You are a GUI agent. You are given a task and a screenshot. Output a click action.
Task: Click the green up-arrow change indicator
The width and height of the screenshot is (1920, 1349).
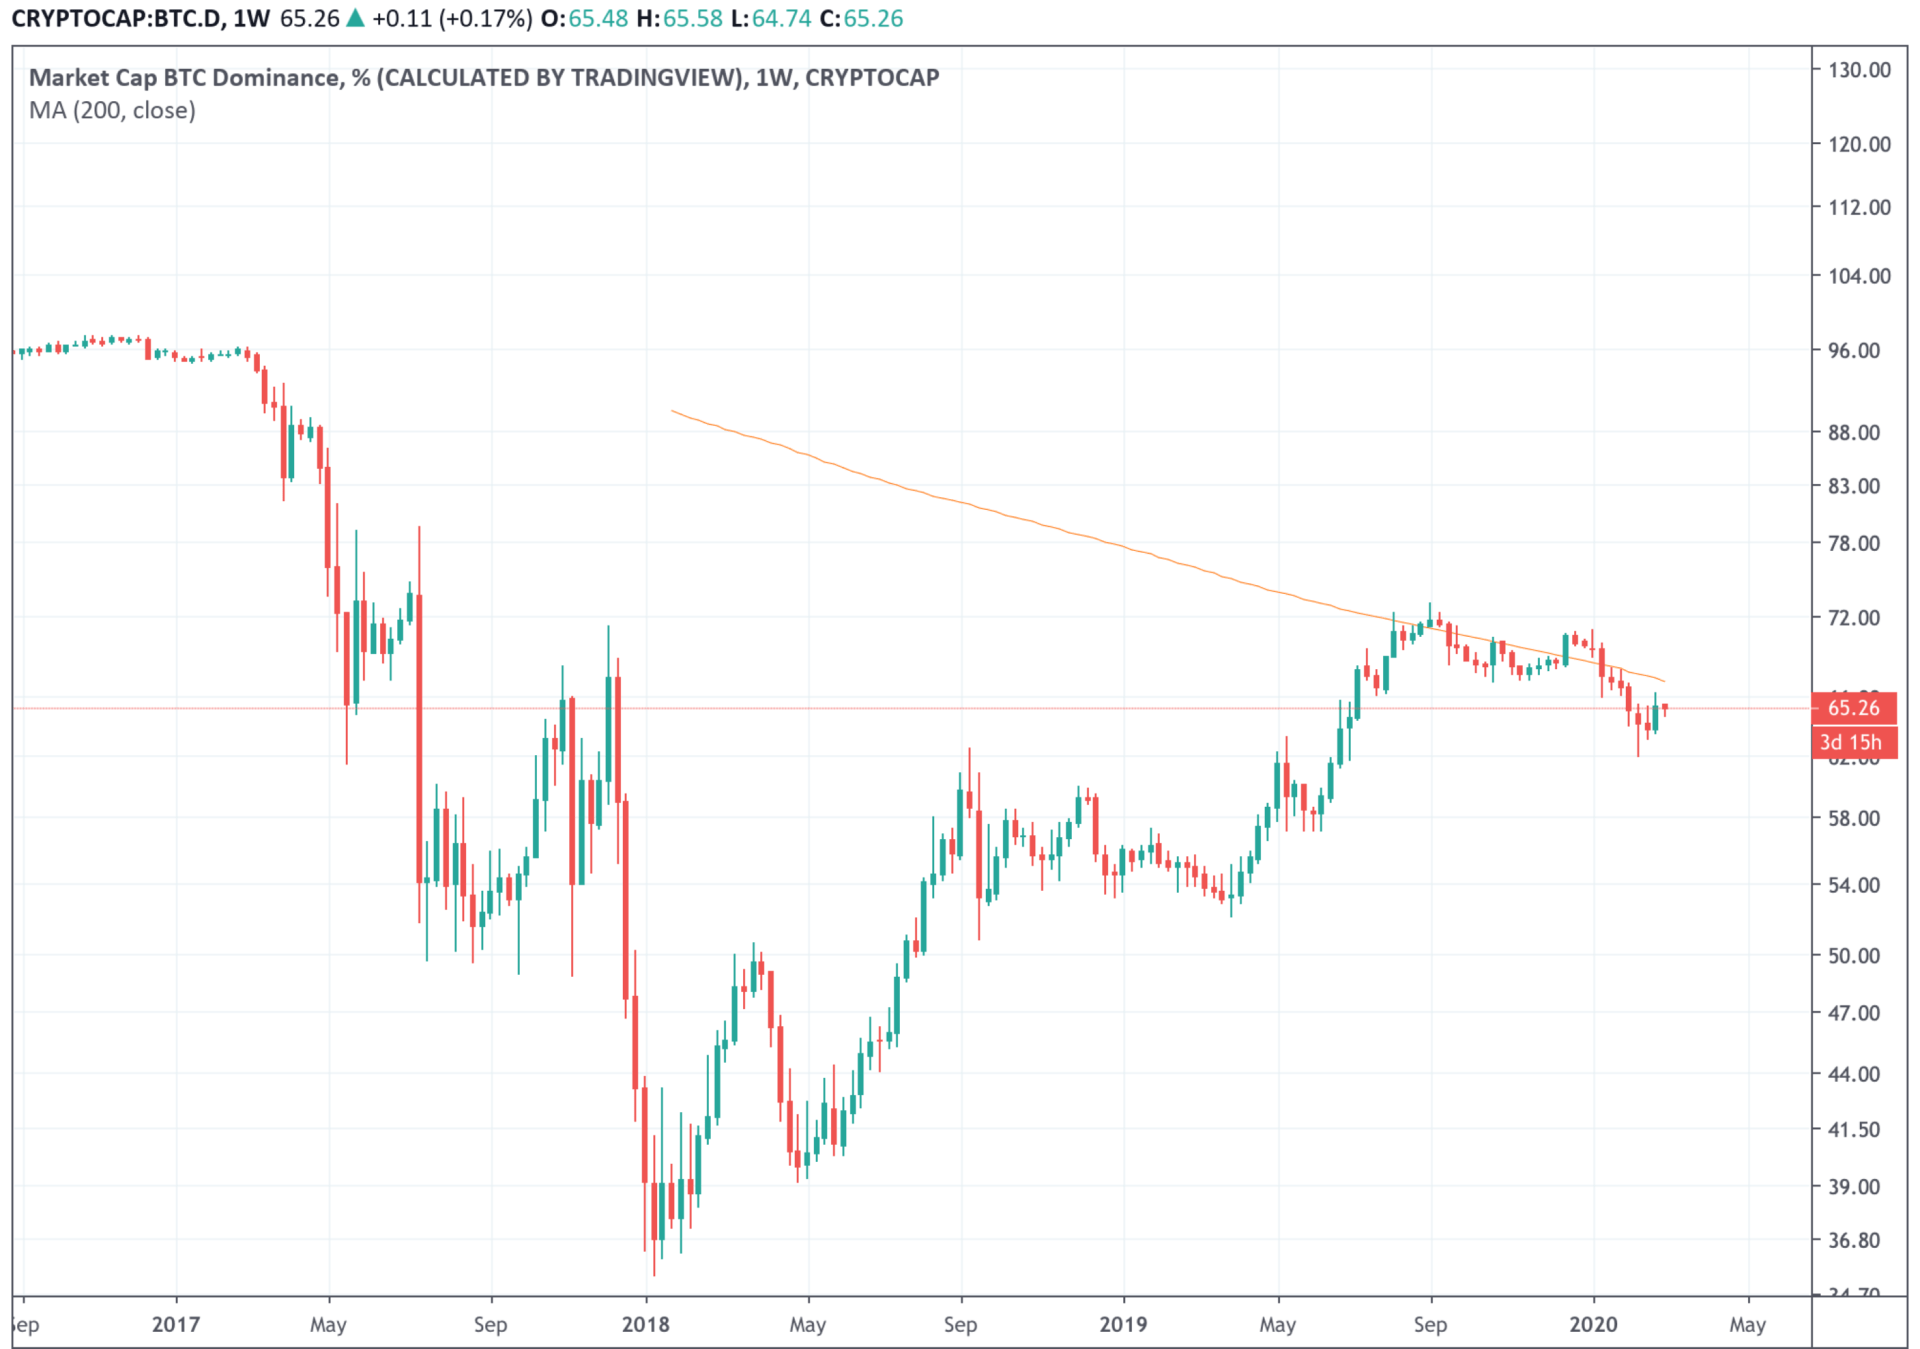[x=355, y=18]
